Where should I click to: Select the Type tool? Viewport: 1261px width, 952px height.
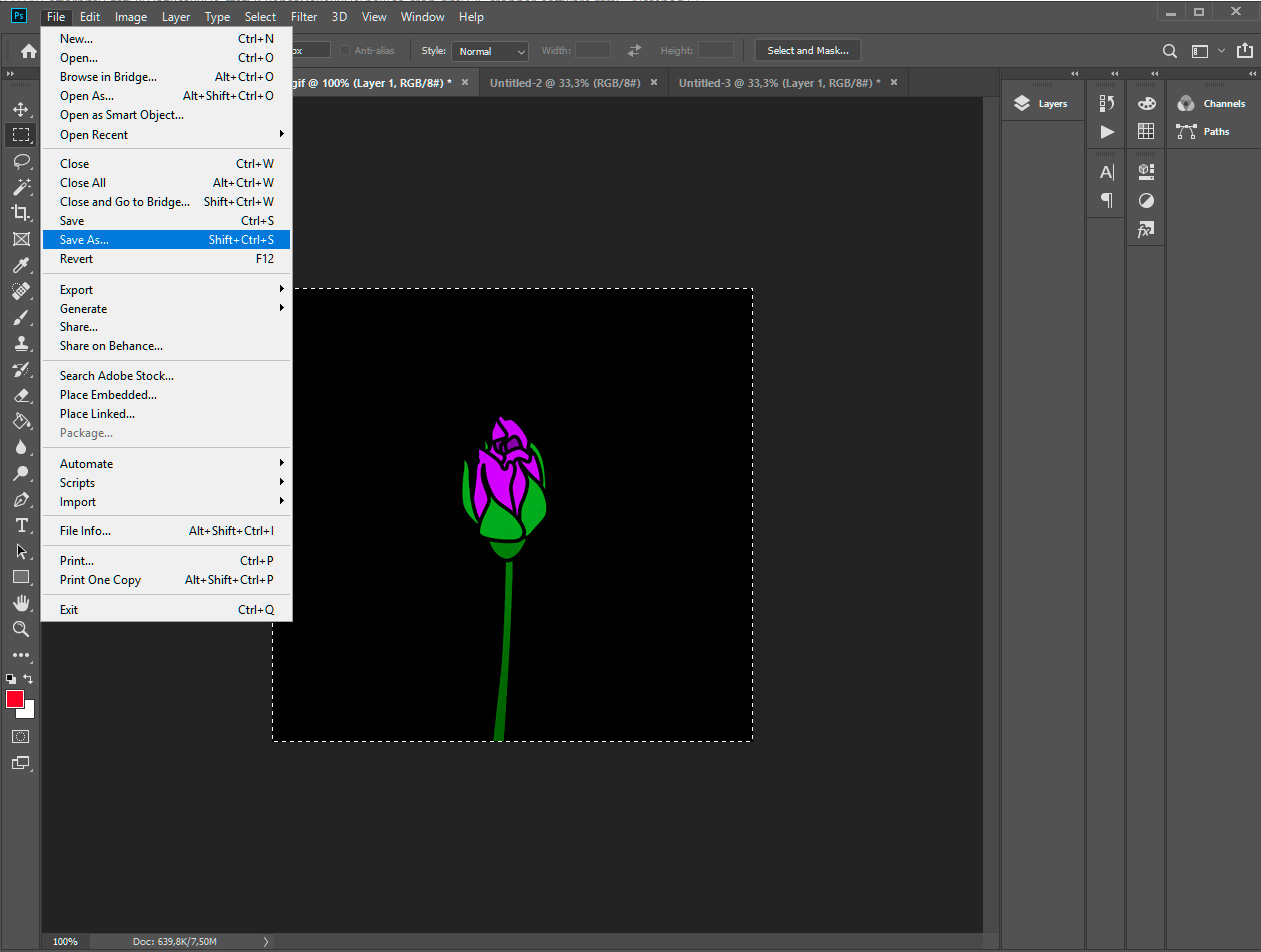pyautogui.click(x=21, y=525)
